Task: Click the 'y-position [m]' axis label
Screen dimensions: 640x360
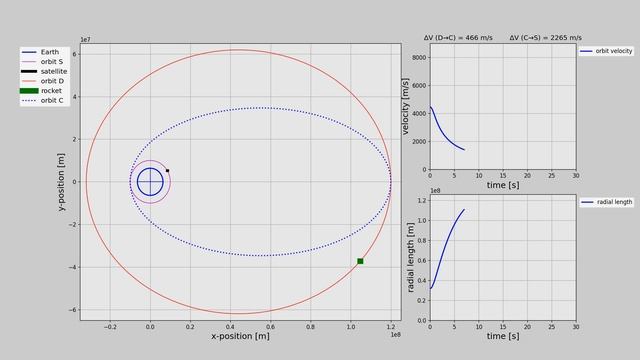Action: (x=61, y=182)
